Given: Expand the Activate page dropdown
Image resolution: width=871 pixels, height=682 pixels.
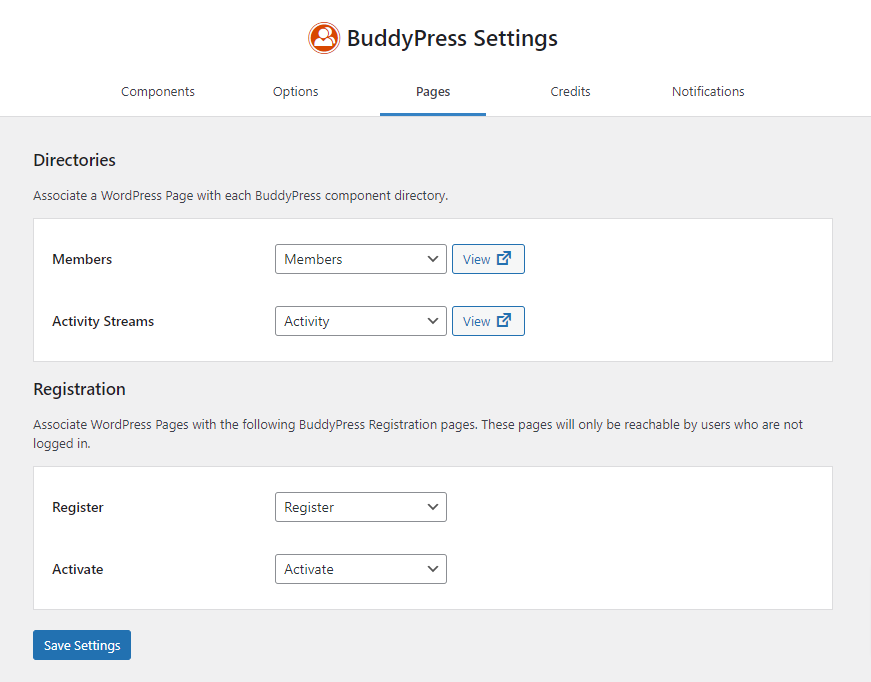Looking at the screenshot, I should (361, 569).
